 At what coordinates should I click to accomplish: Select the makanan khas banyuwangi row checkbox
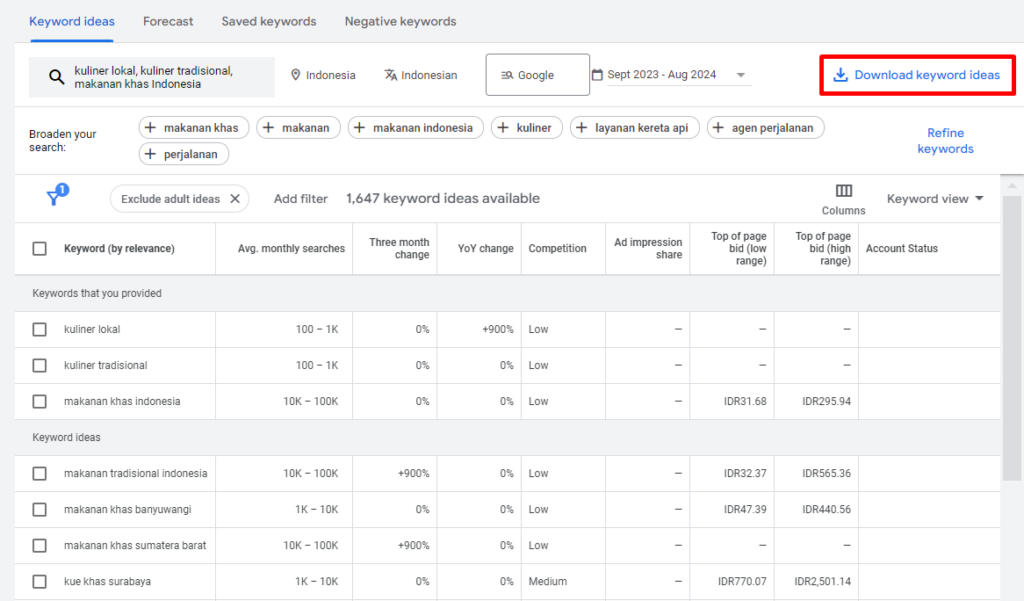tap(40, 510)
